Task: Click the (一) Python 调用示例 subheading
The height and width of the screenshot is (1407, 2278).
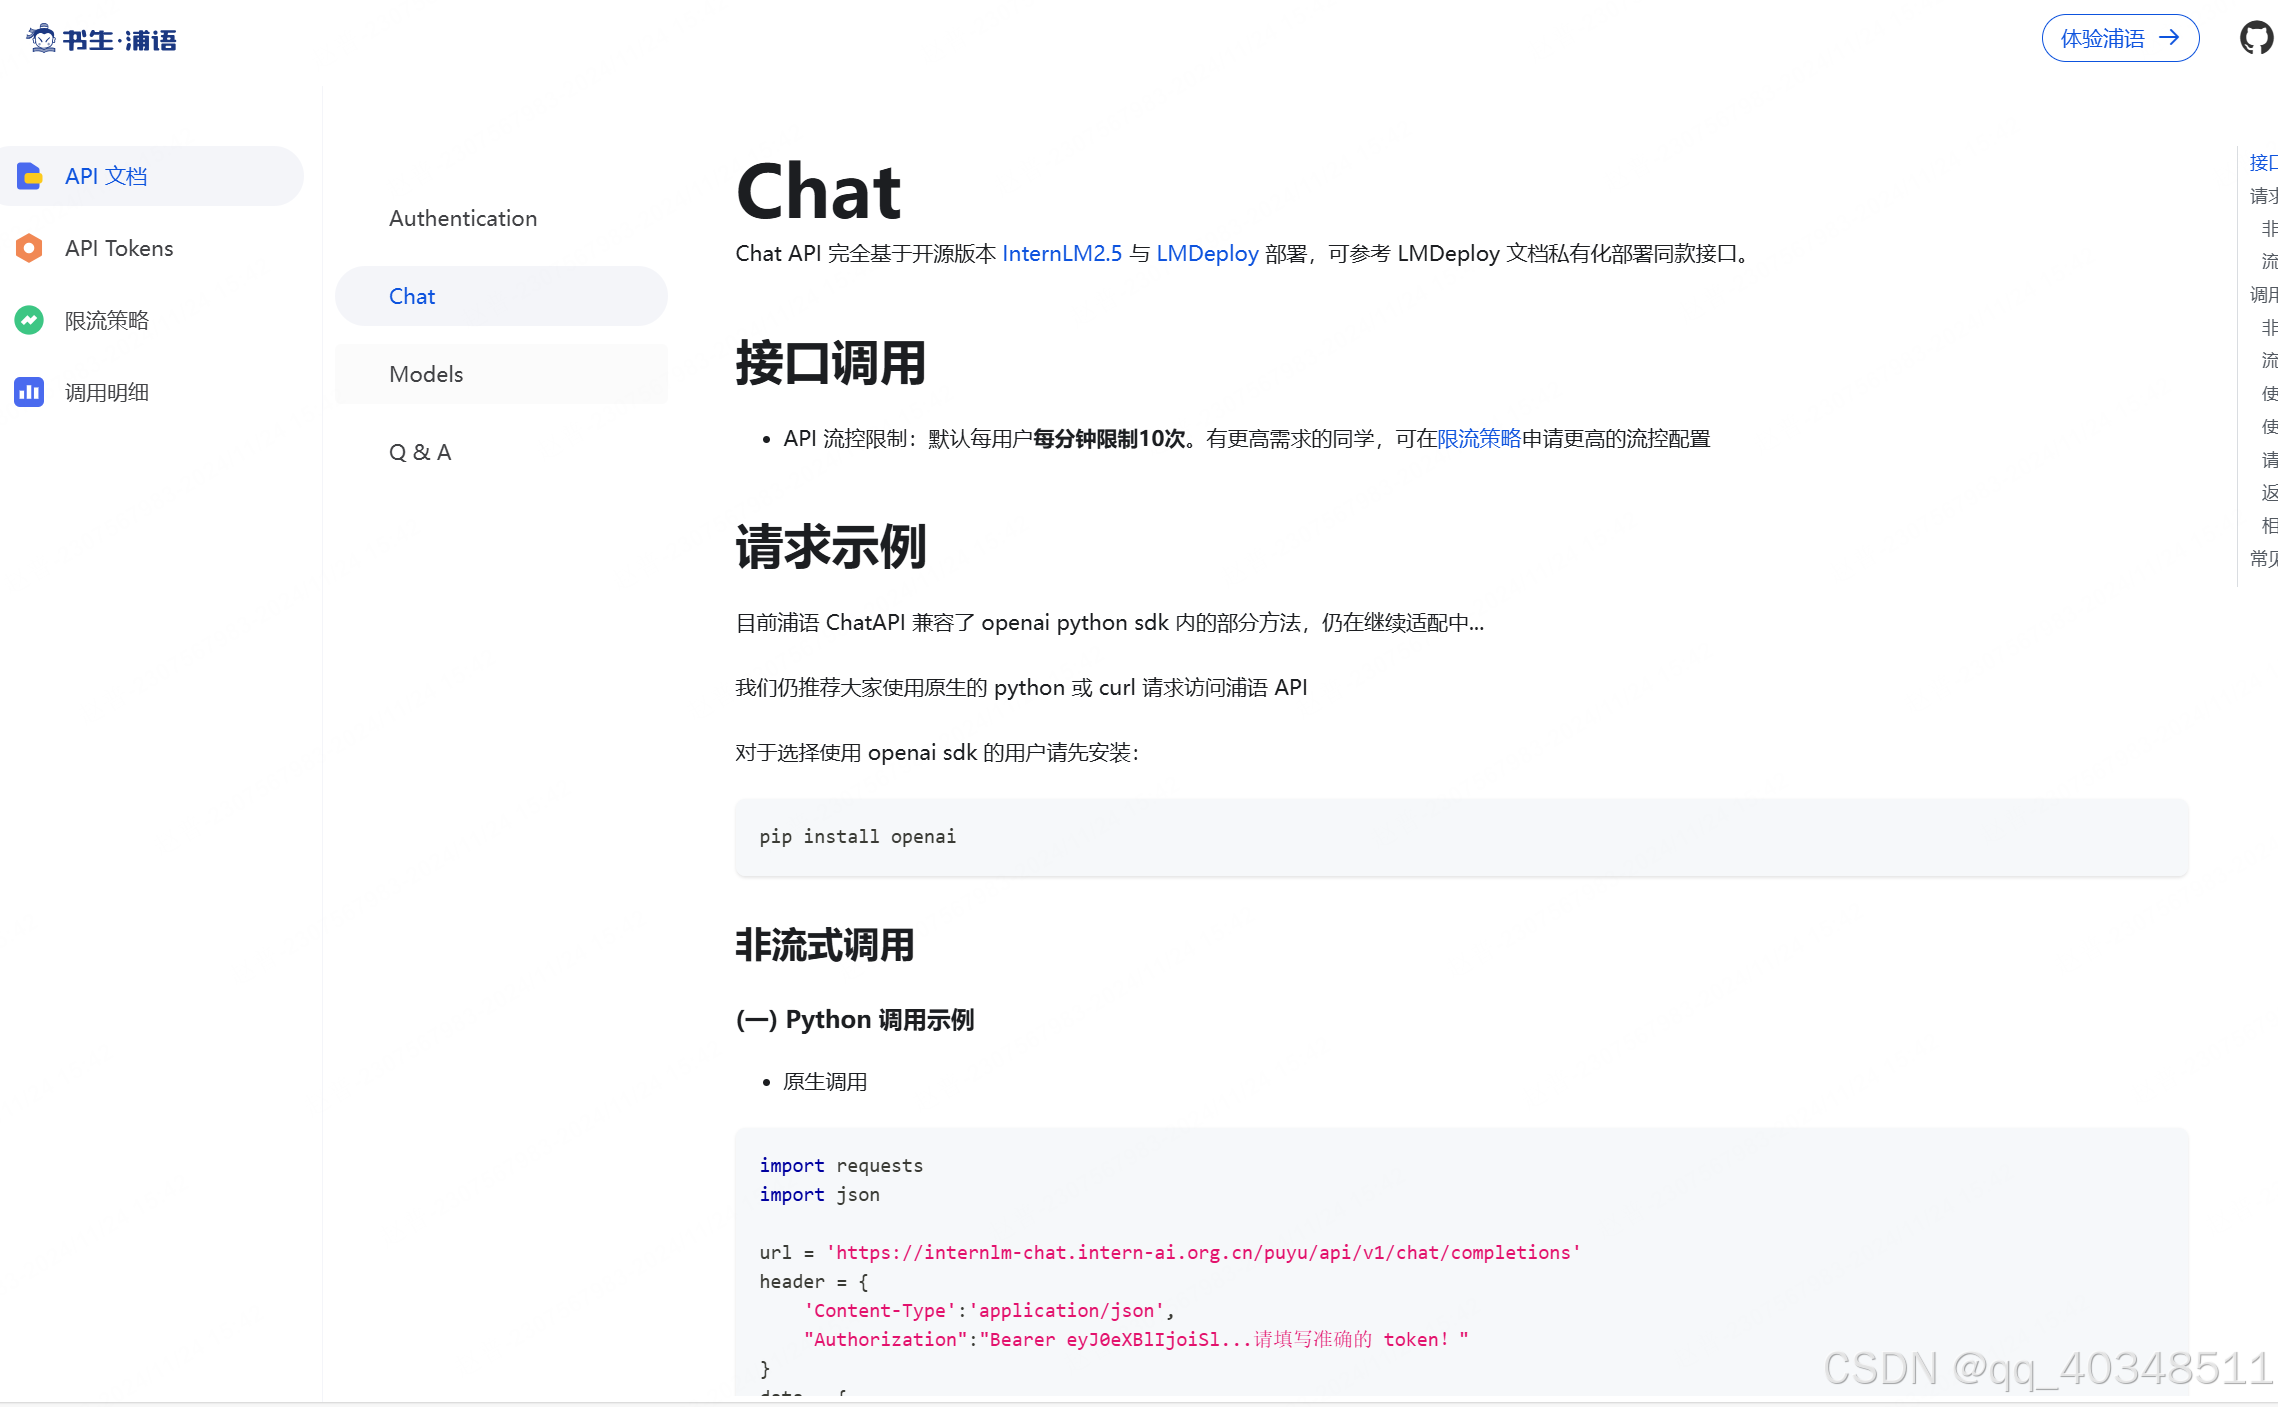Action: click(855, 1020)
